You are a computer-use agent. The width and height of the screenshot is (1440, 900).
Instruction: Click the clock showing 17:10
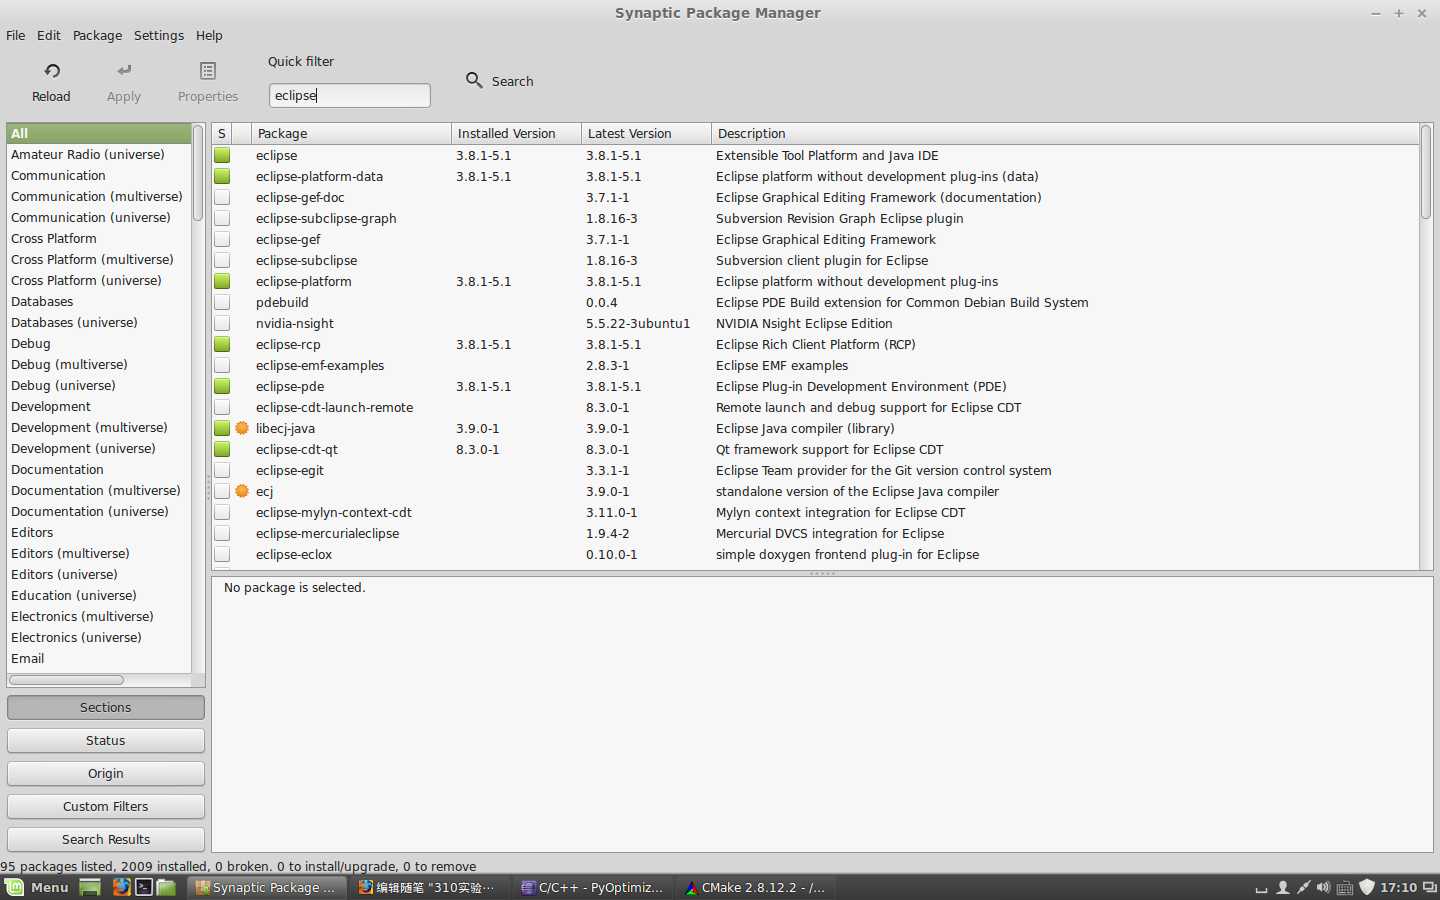point(1398,887)
